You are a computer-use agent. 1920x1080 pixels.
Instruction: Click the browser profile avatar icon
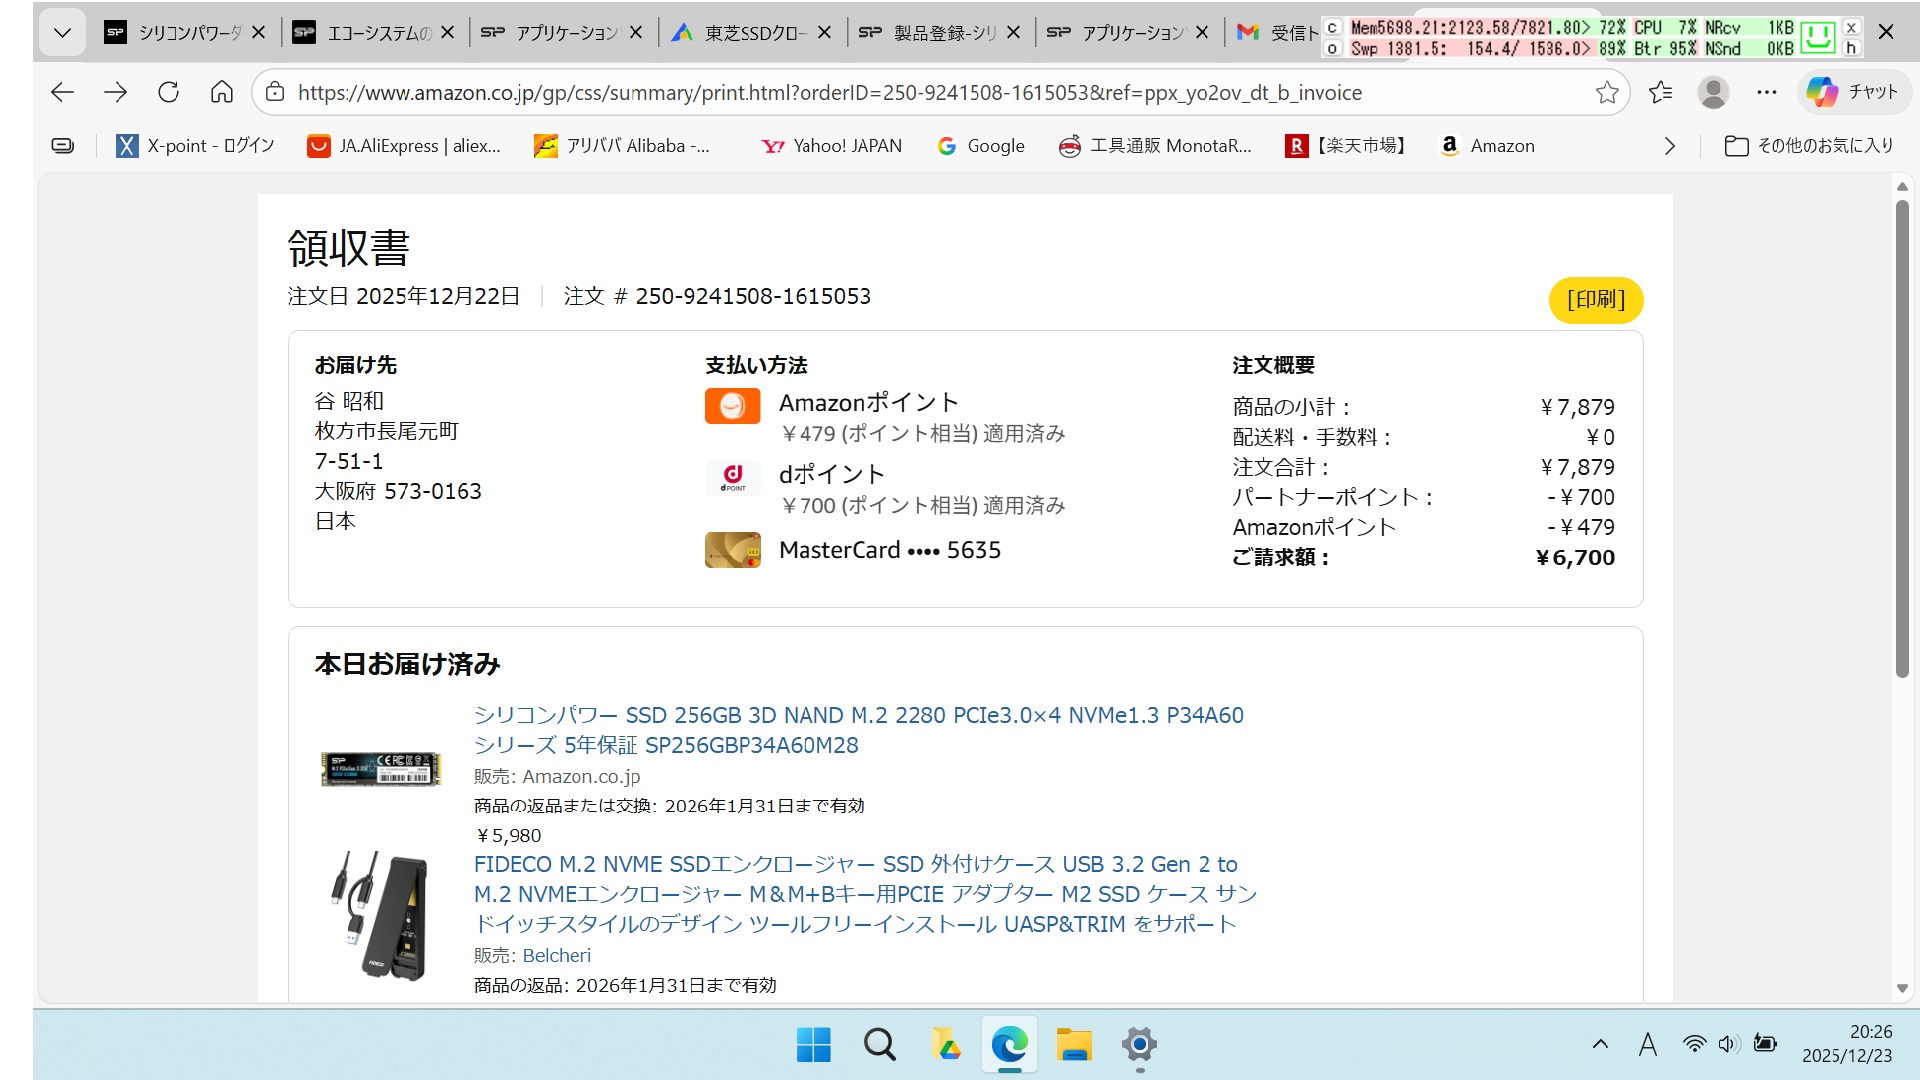(1713, 92)
